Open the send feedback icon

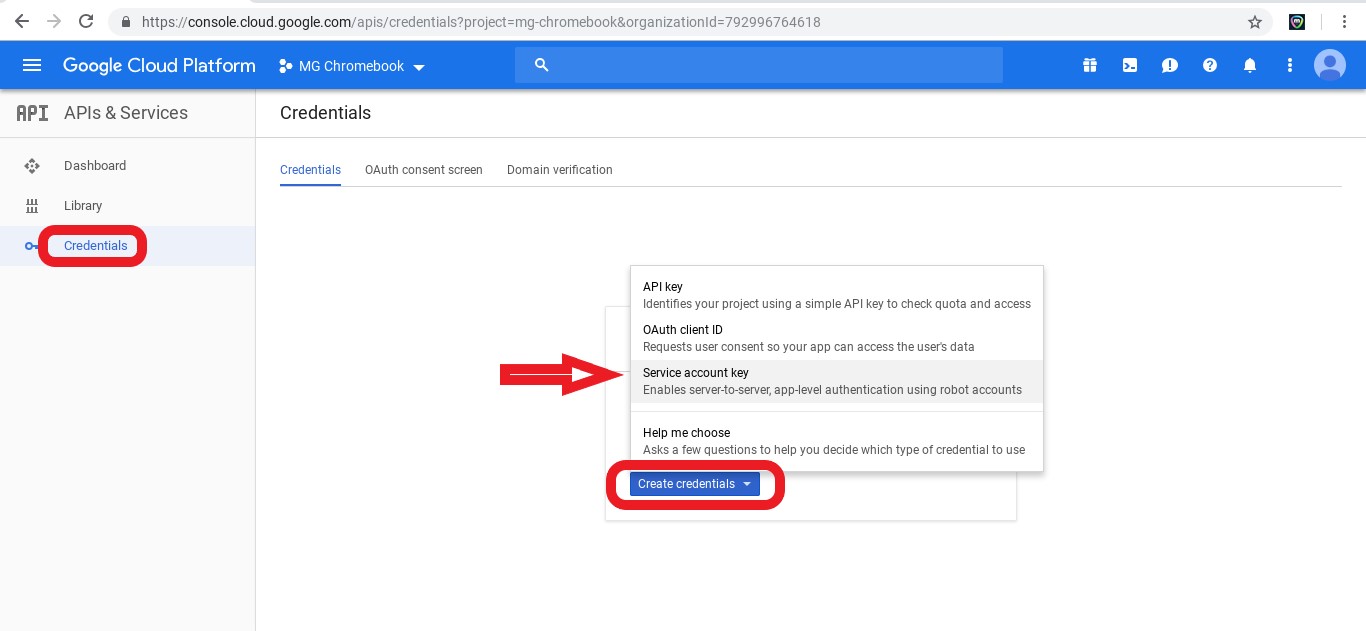(x=1169, y=65)
